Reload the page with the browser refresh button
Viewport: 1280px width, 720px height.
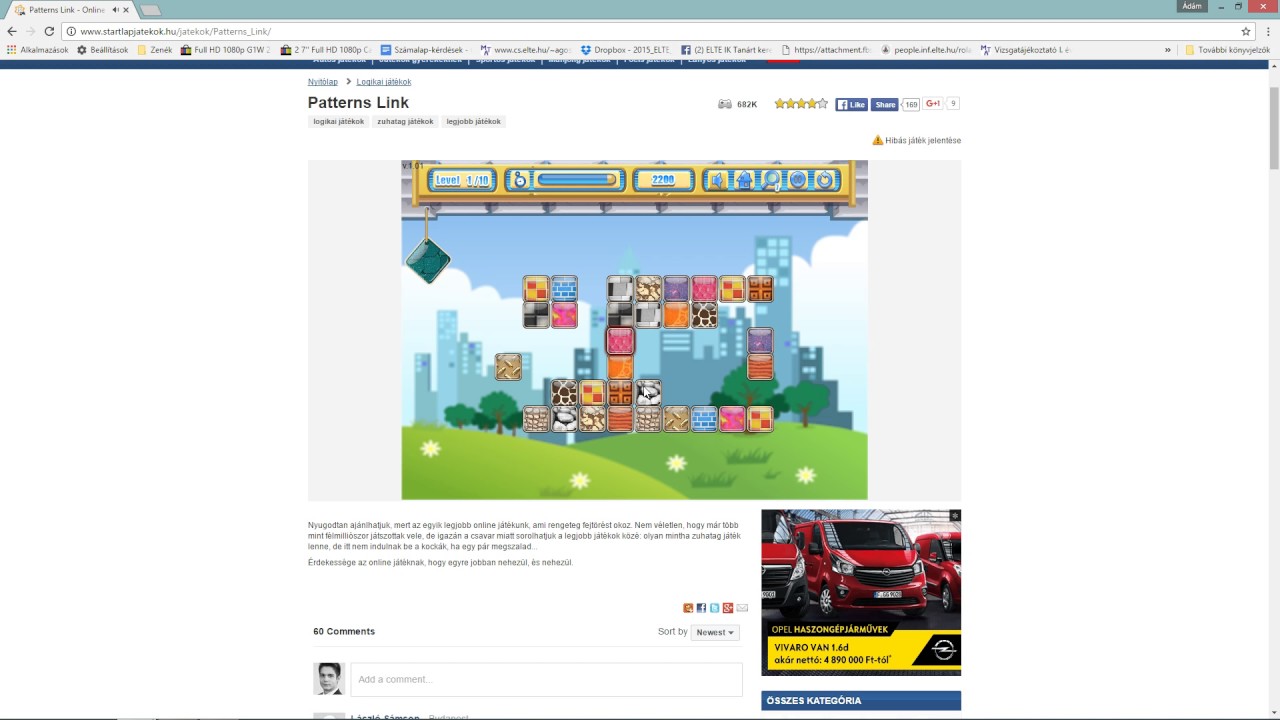click(x=49, y=31)
